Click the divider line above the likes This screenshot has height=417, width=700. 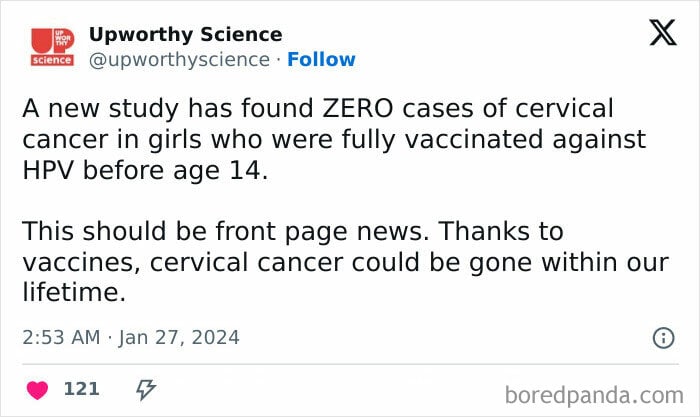tap(350, 364)
